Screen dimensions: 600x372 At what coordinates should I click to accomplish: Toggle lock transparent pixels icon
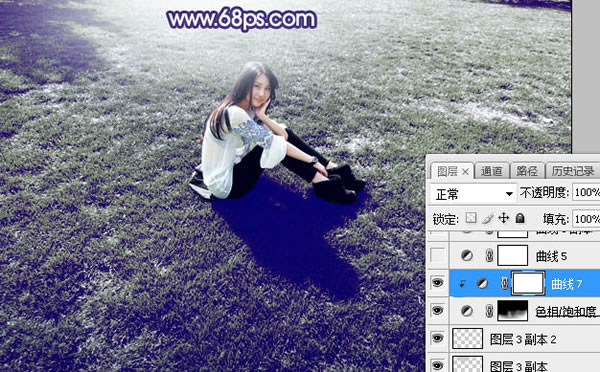tap(471, 218)
